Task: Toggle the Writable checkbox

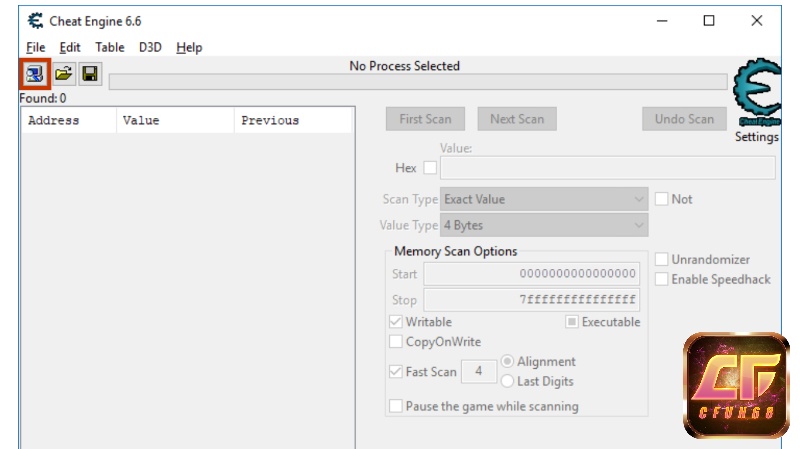Action: (x=395, y=322)
